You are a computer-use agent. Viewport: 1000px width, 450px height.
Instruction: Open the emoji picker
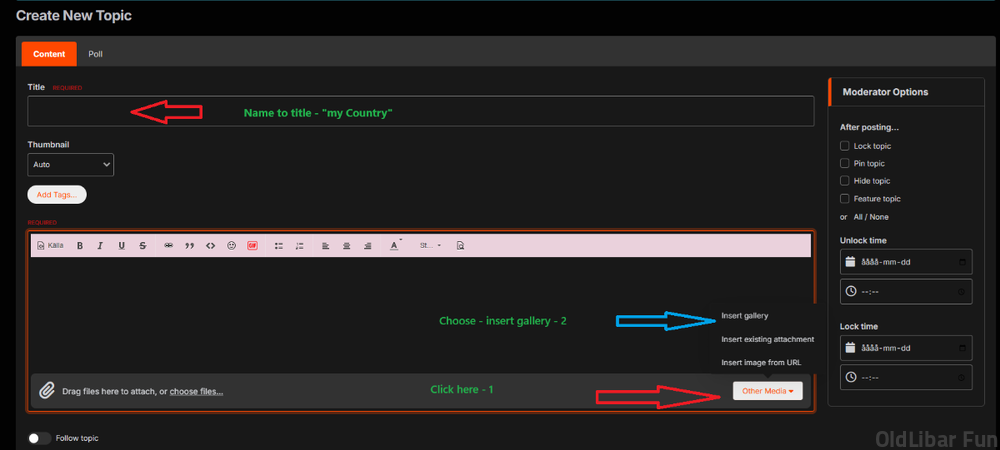pyautogui.click(x=231, y=245)
